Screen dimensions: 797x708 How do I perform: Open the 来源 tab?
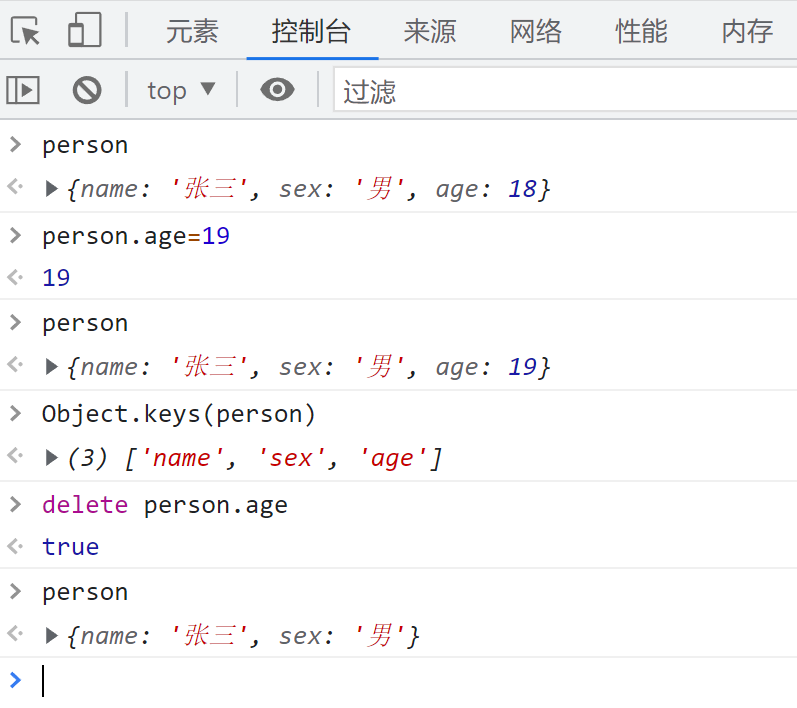pyautogui.click(x=430, y=31)
